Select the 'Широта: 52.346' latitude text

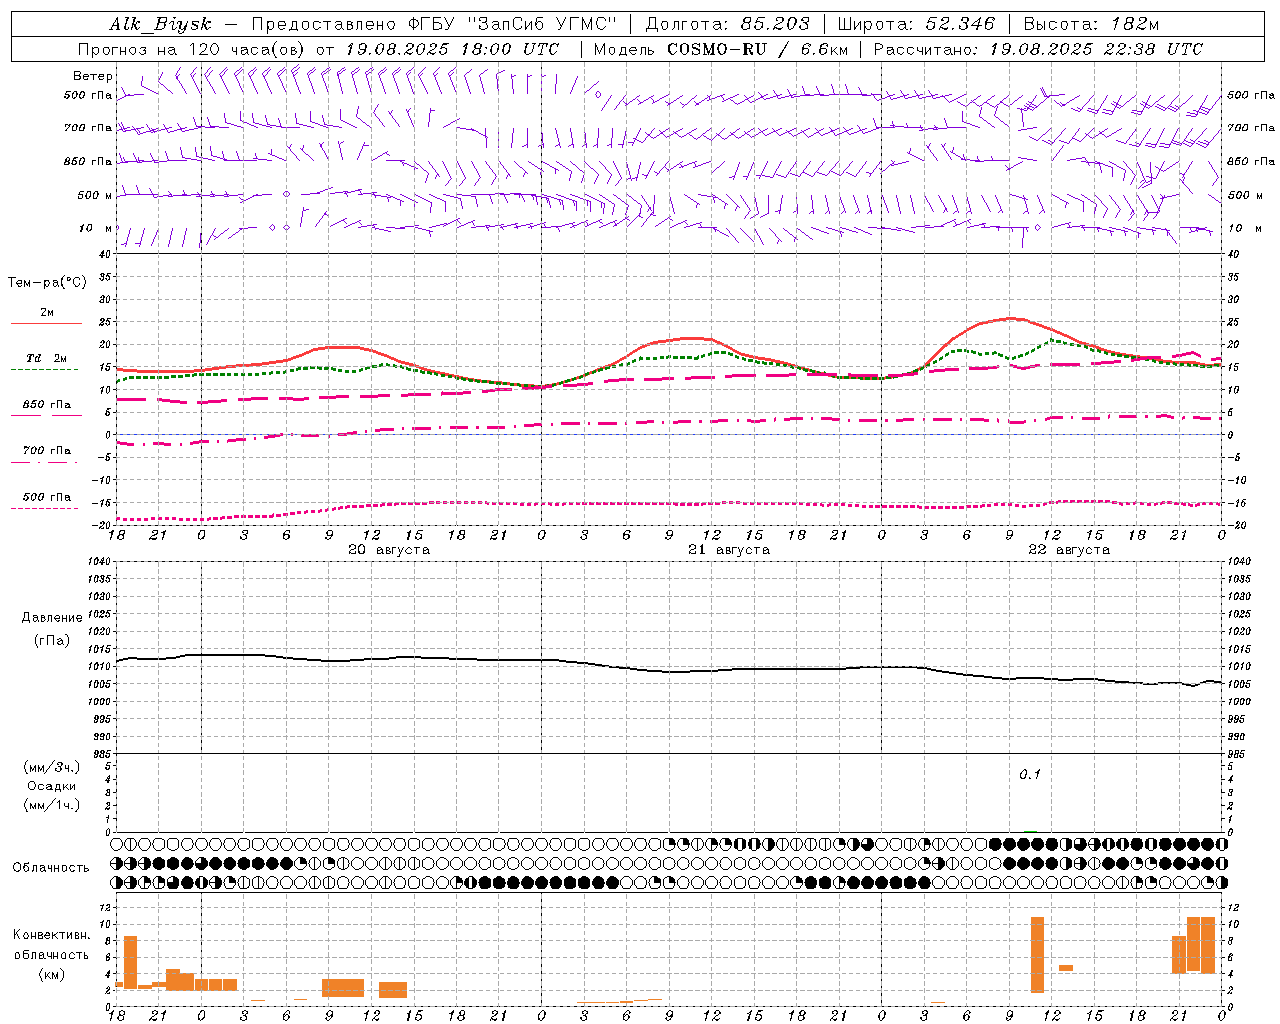pyautogui.click(x=916, y=24)
